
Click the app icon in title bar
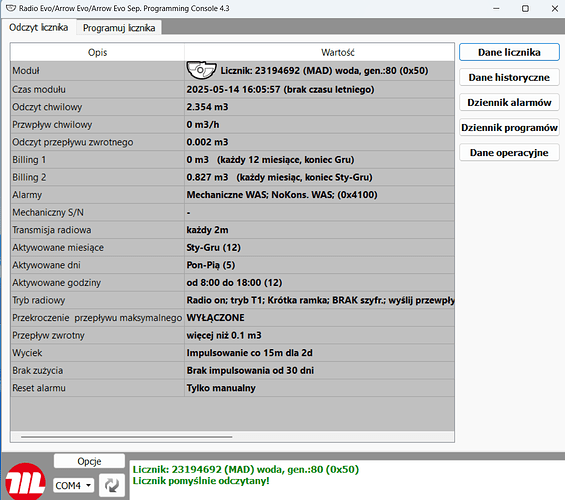(11, 8)
